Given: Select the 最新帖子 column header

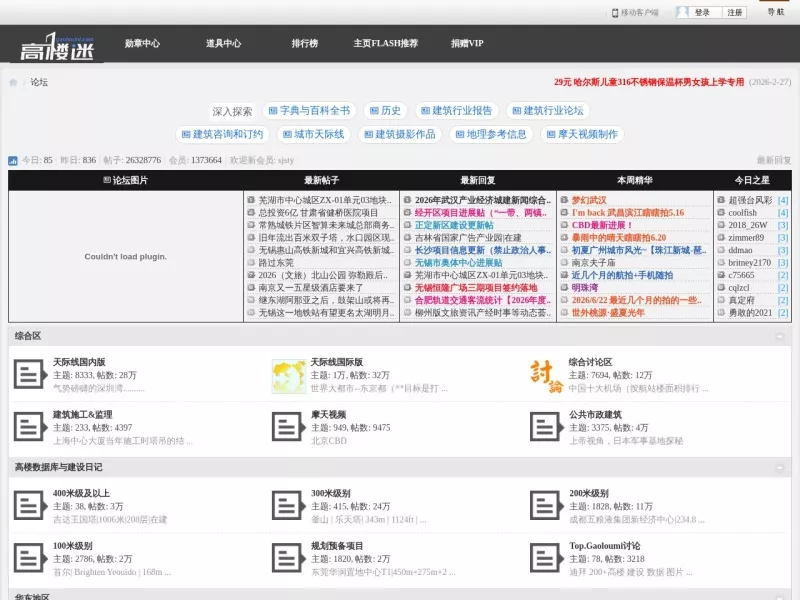Looking at the screenshot, I should [x=321, y=180].
